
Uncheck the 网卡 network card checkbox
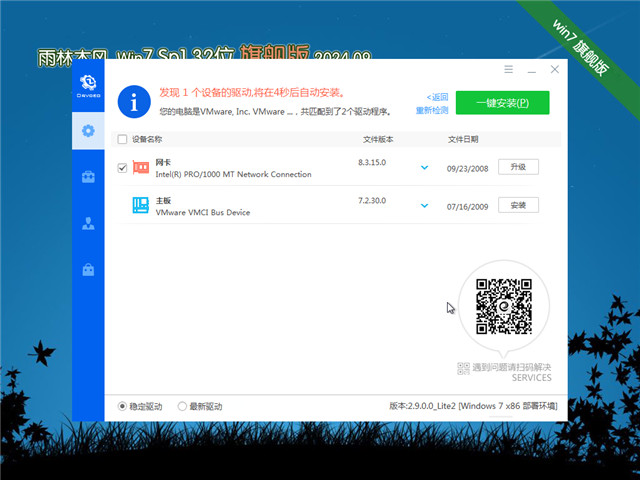(x=122, y=168)
